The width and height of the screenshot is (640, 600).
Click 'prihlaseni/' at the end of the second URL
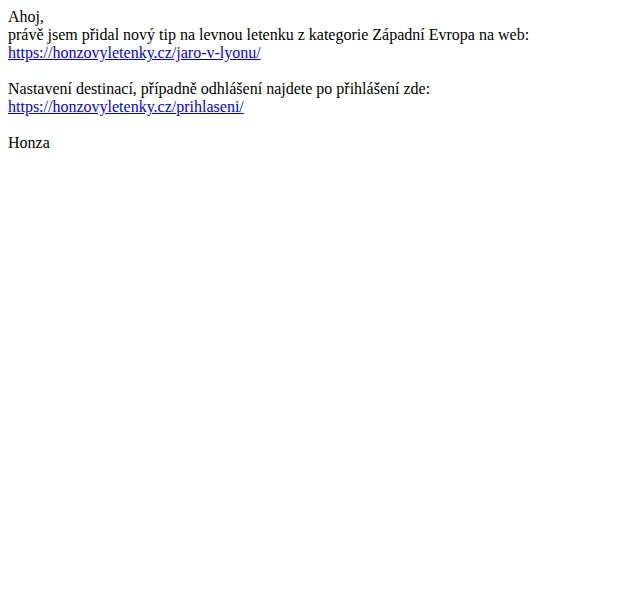pyautogui.click(x=210, y=107)
